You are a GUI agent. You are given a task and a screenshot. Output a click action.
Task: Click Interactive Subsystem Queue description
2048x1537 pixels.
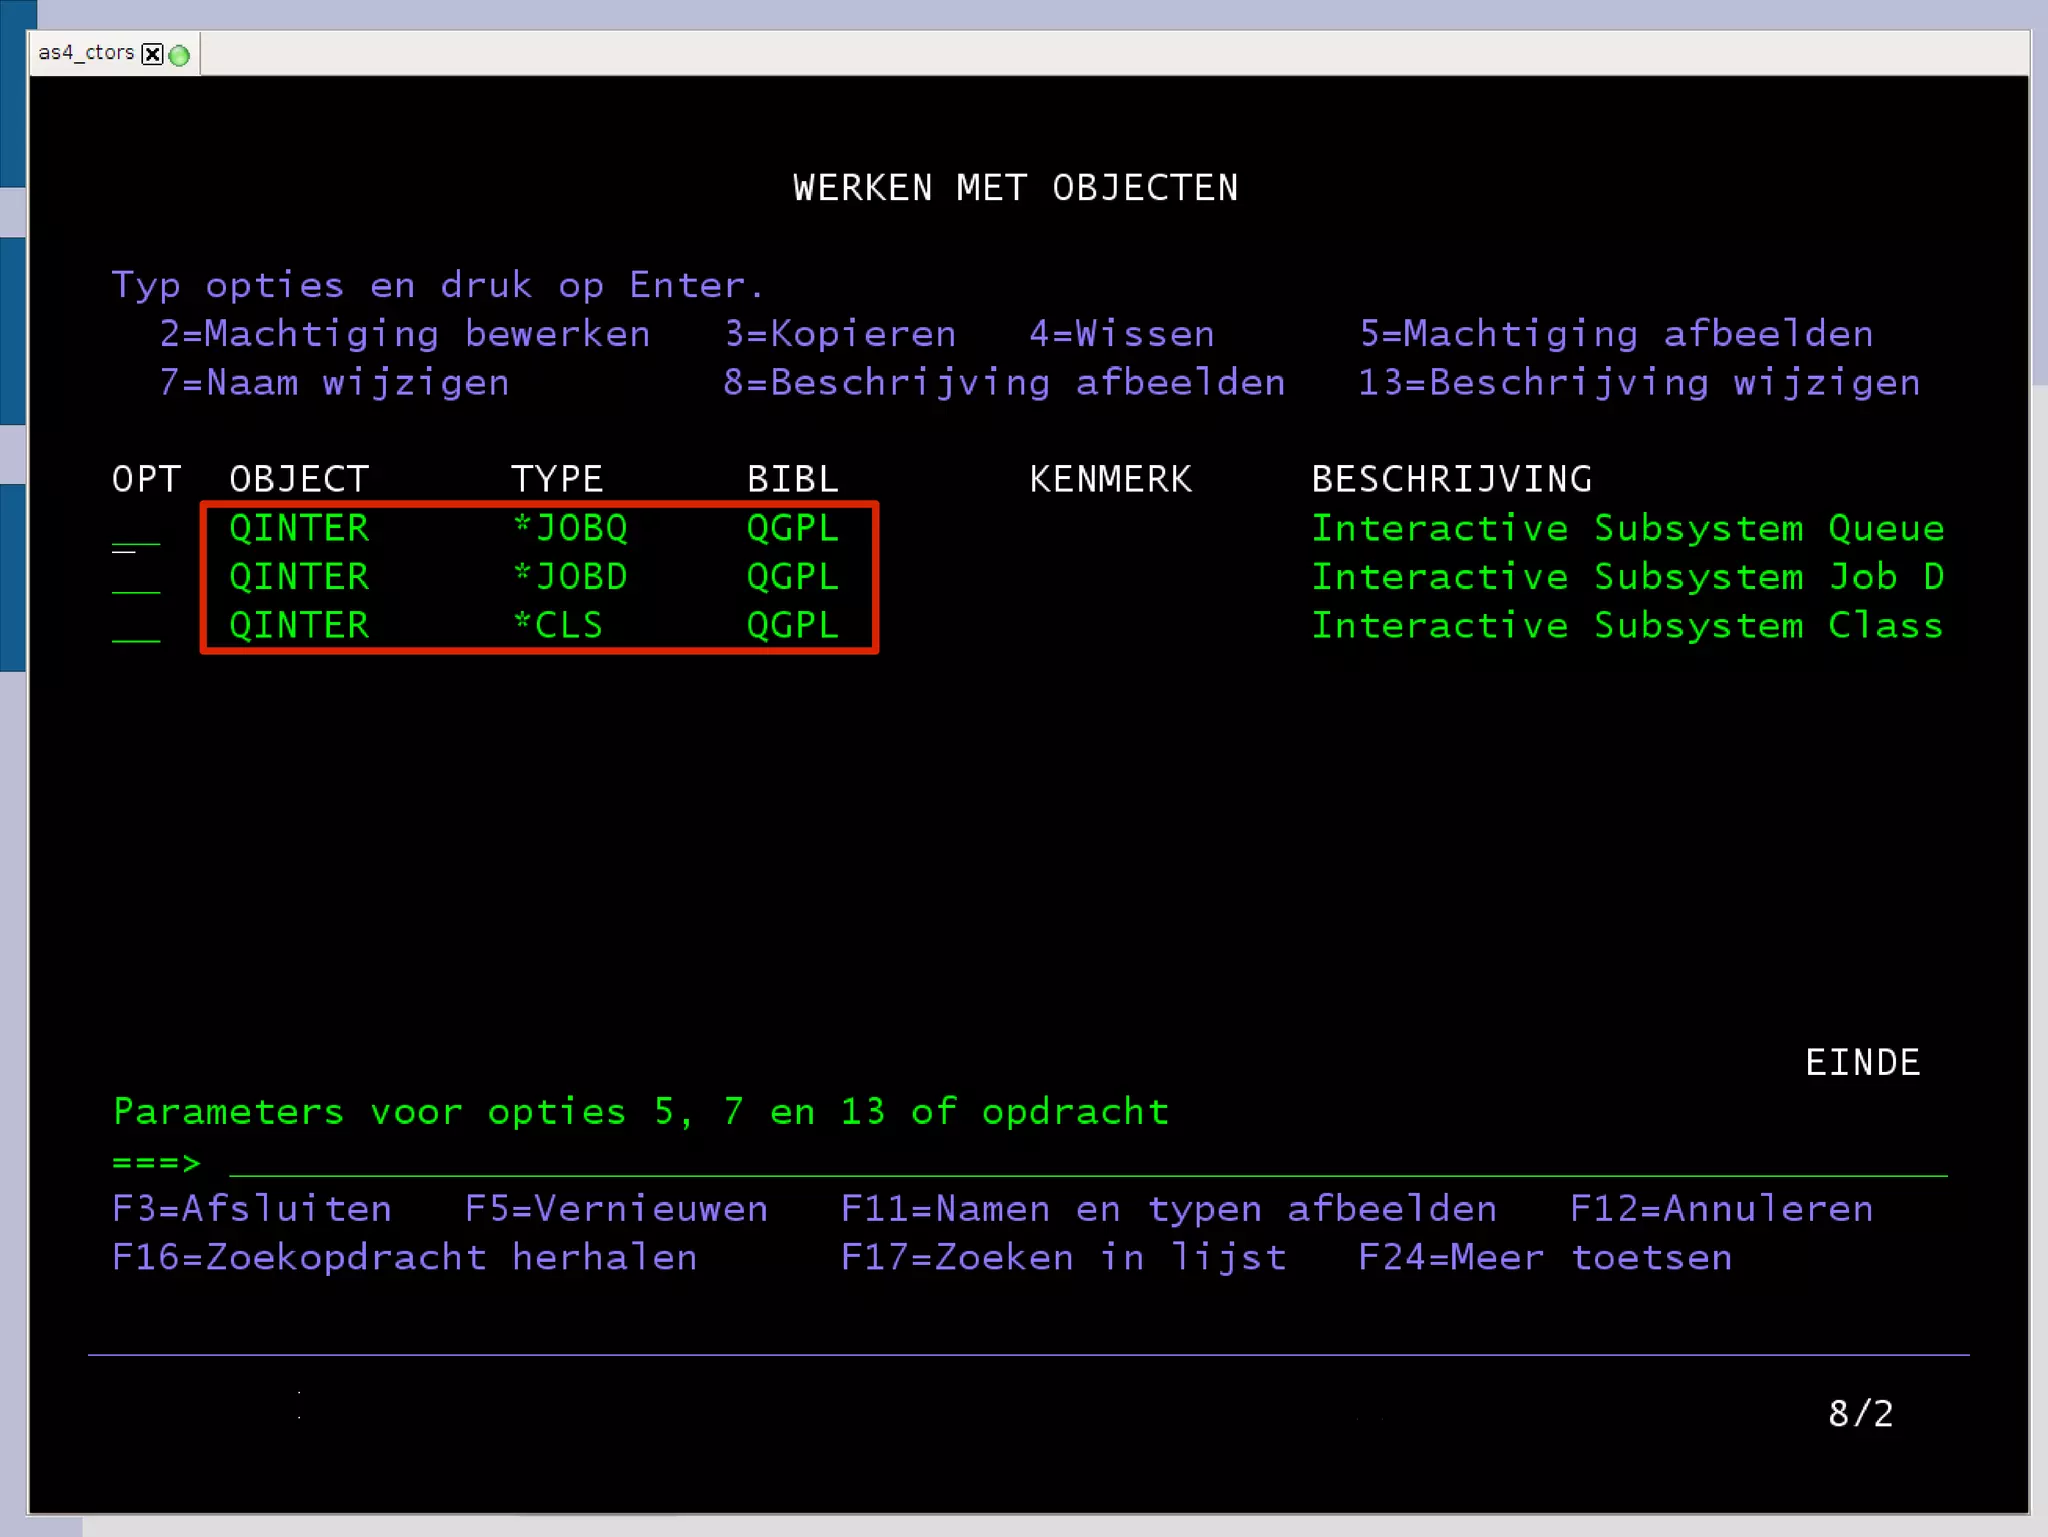pos(1627,528)
